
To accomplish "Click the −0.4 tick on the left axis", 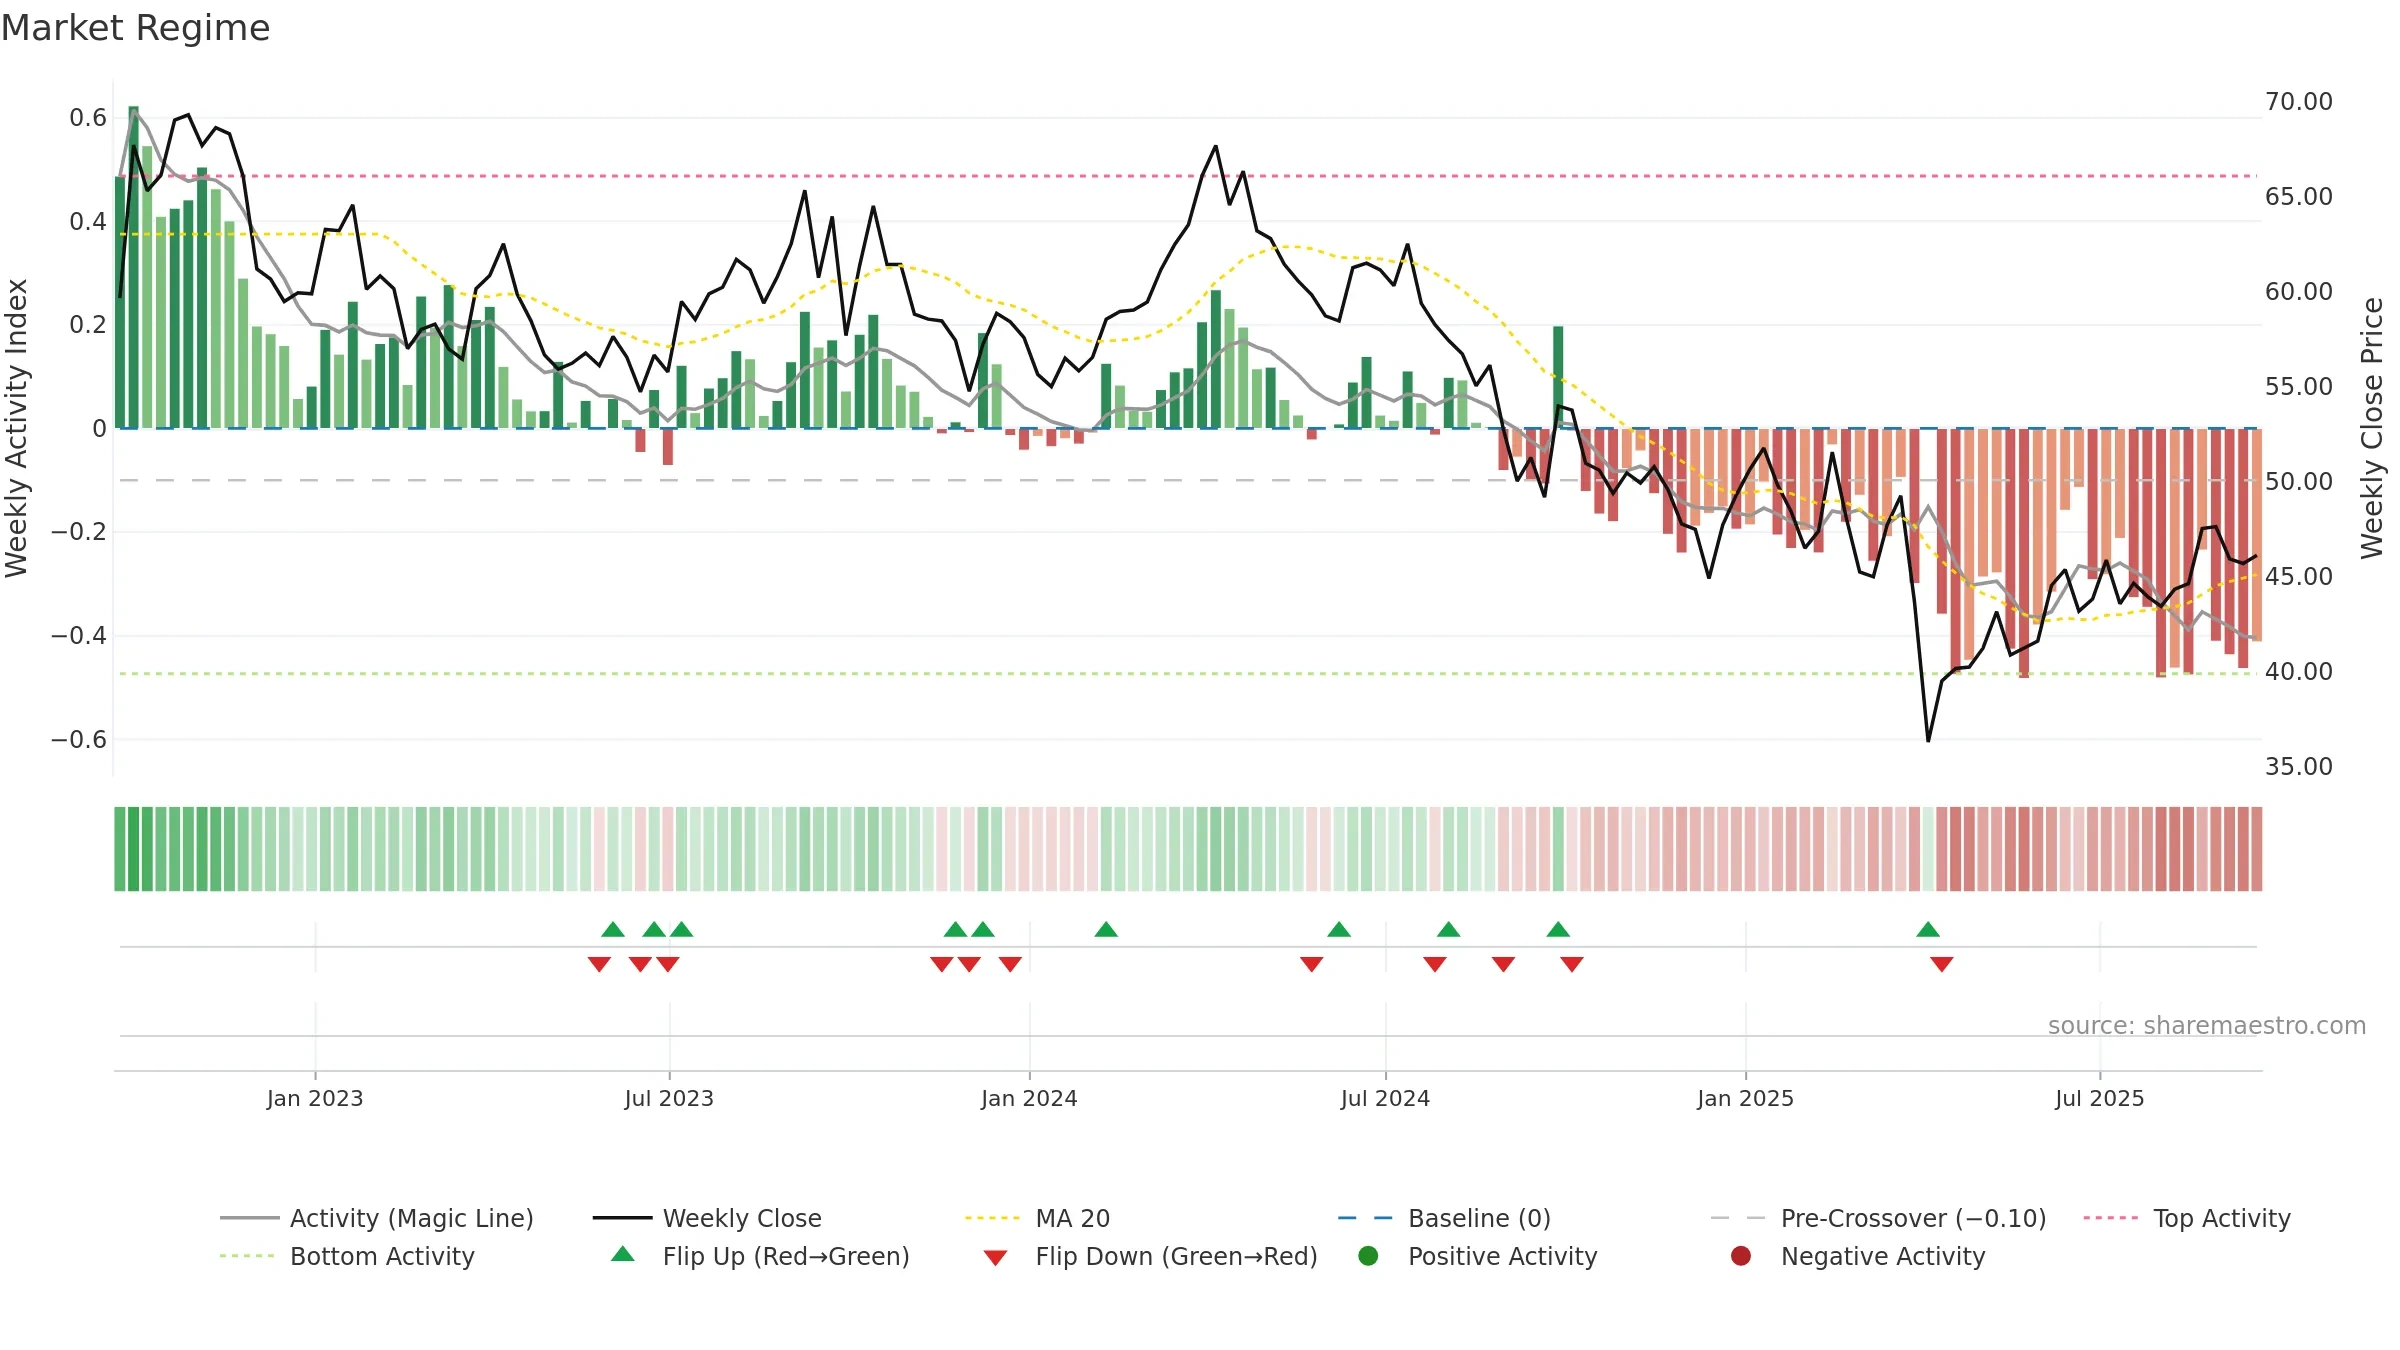I will 79,636.
